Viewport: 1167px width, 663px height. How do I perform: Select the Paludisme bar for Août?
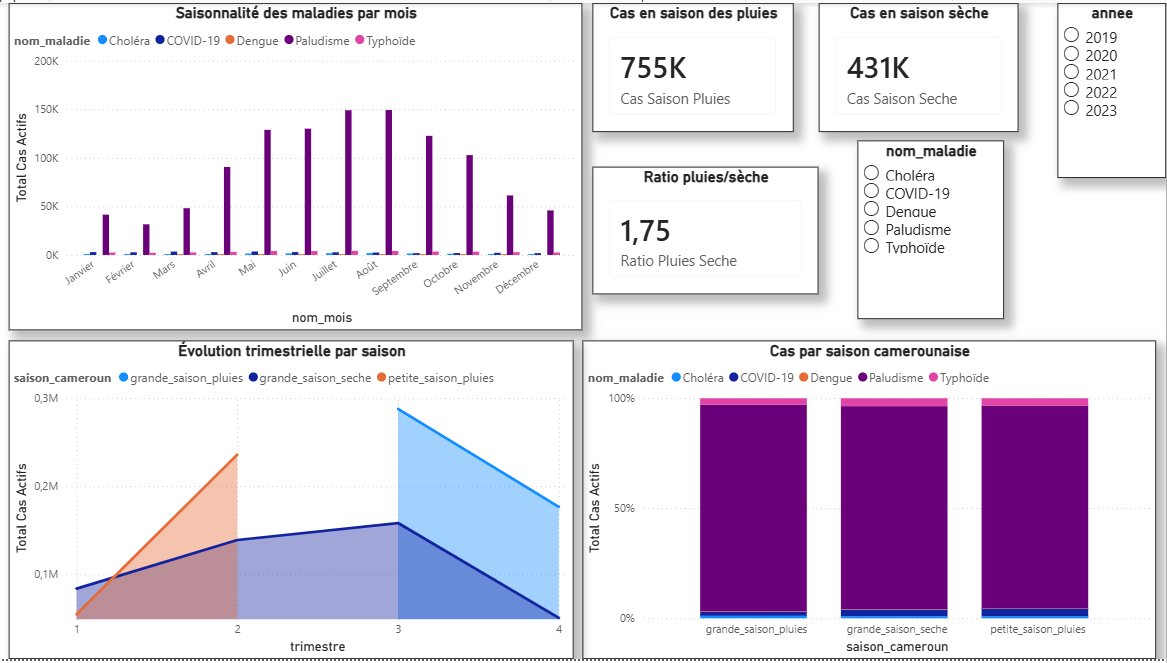[x=389, y=182]
